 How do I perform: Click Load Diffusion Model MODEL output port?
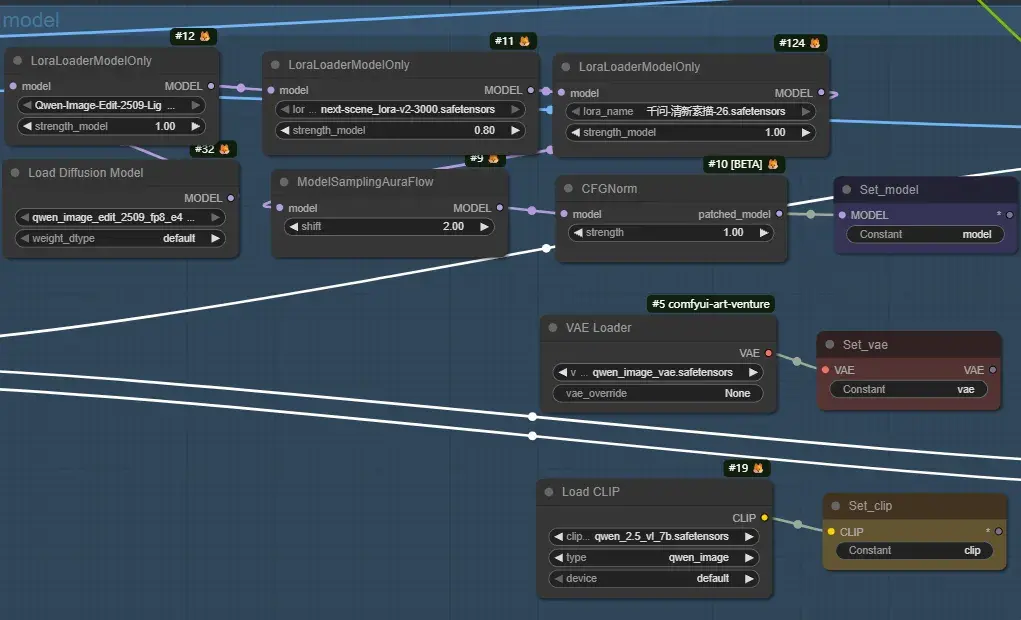tap(231, 198)
